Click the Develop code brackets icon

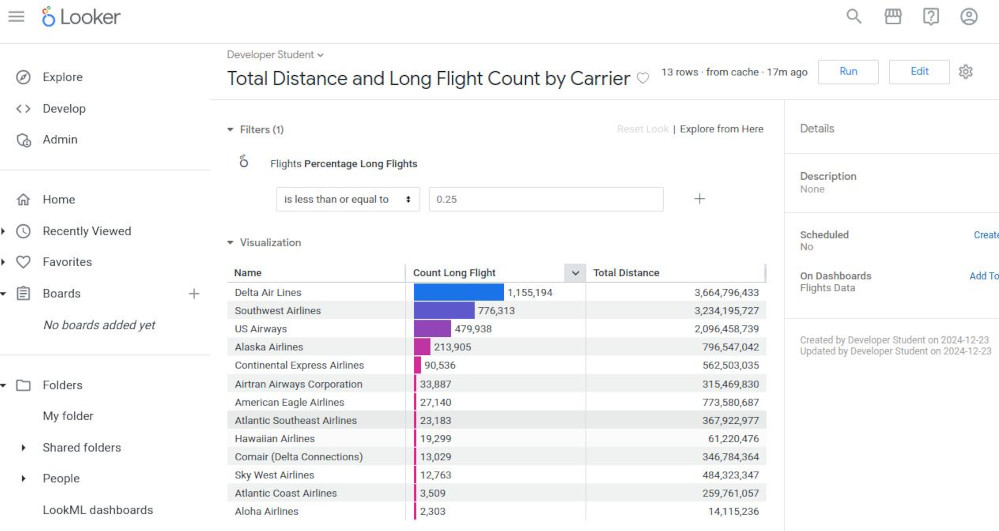point(24,108)
